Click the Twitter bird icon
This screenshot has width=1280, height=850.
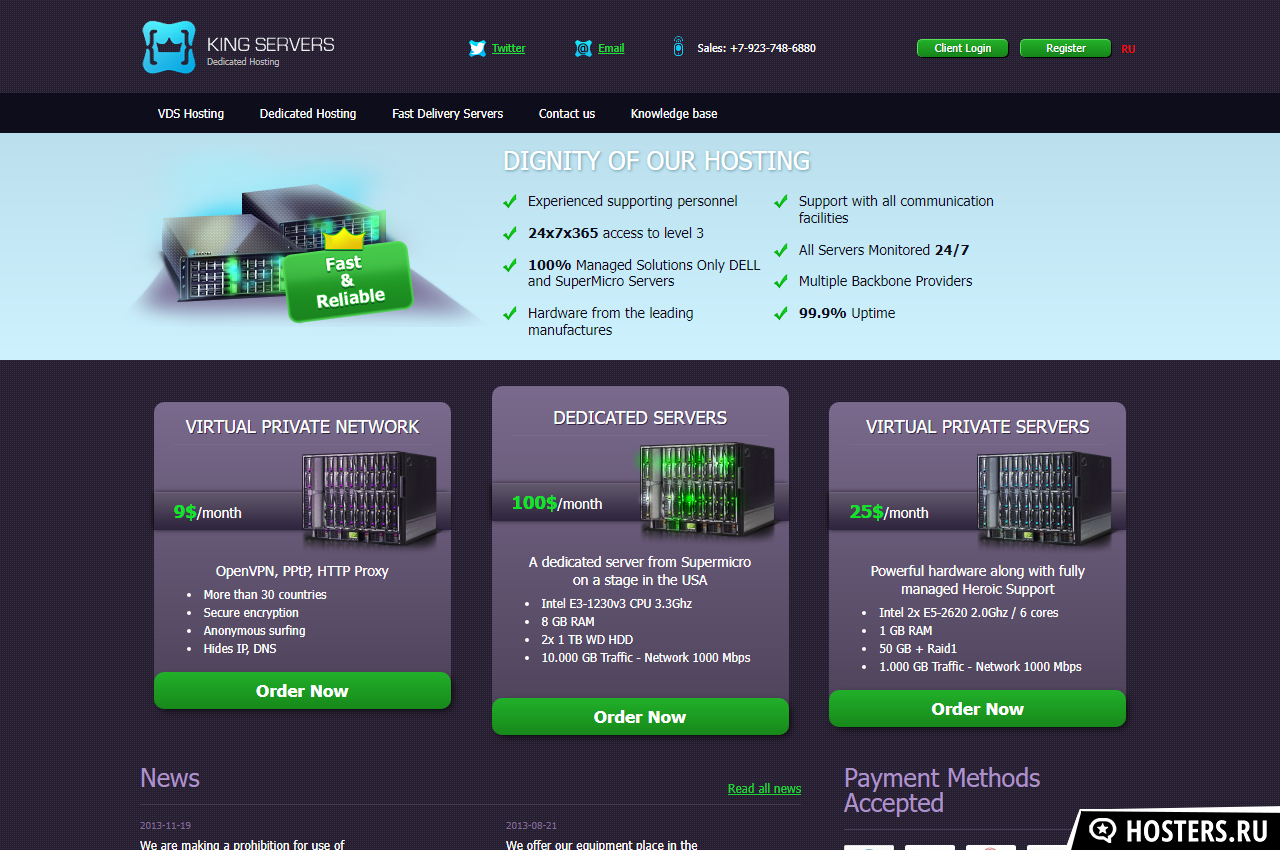click(x=478, y=48)
